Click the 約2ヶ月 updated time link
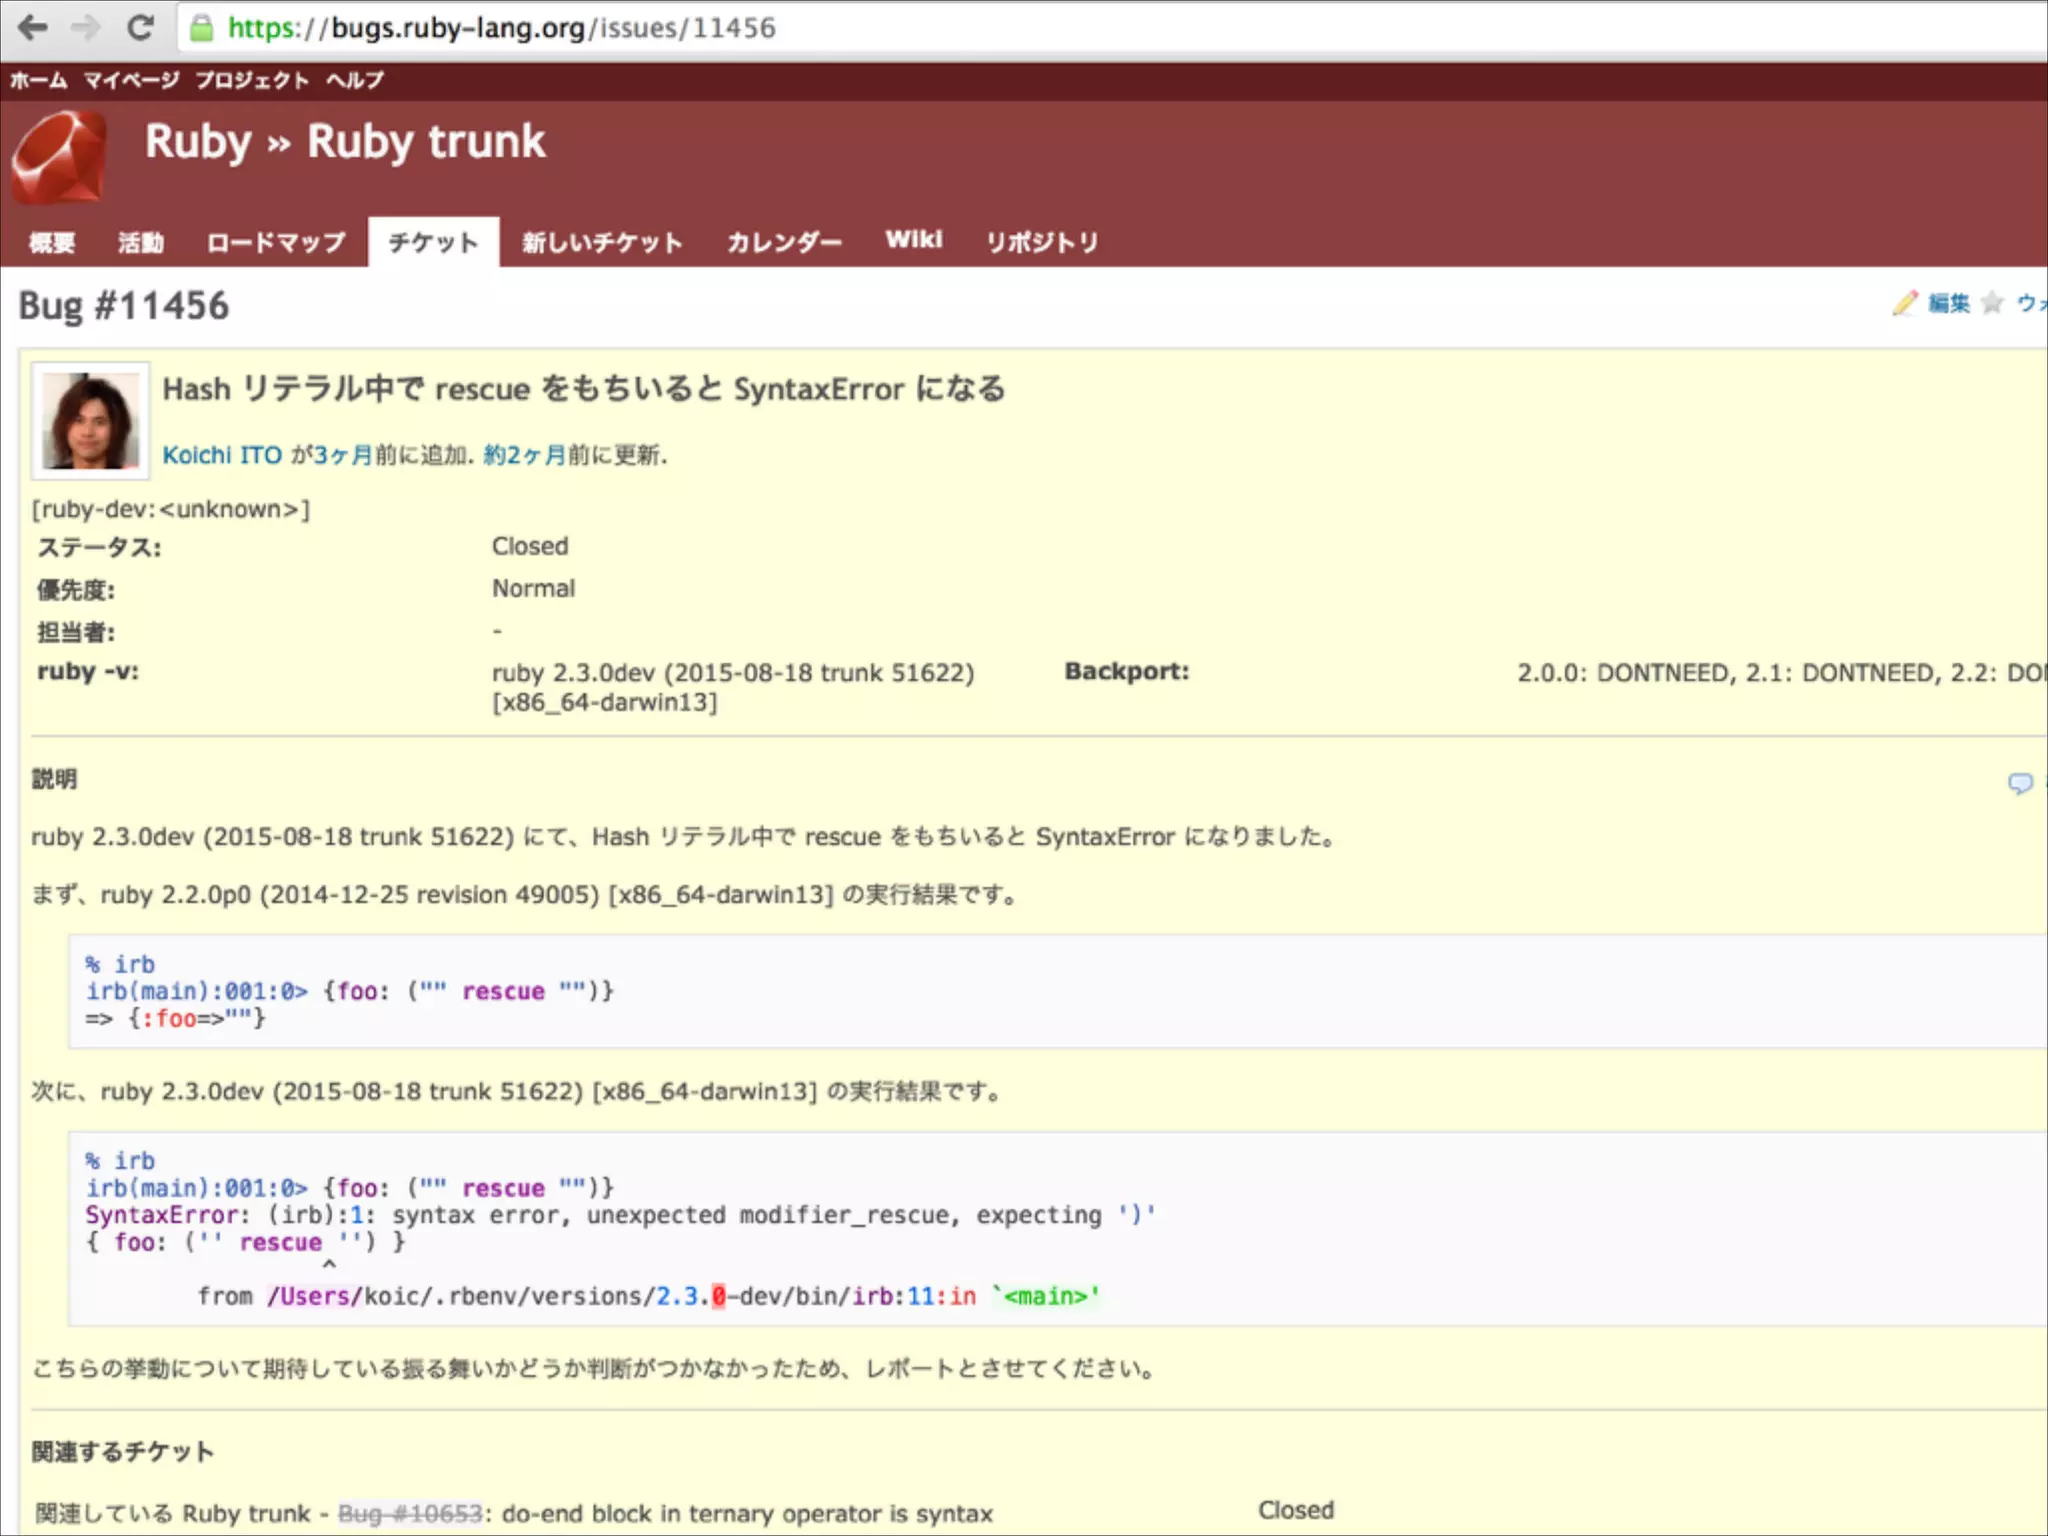Viewport: 2048px width, 1536px height. coord(525,455)
